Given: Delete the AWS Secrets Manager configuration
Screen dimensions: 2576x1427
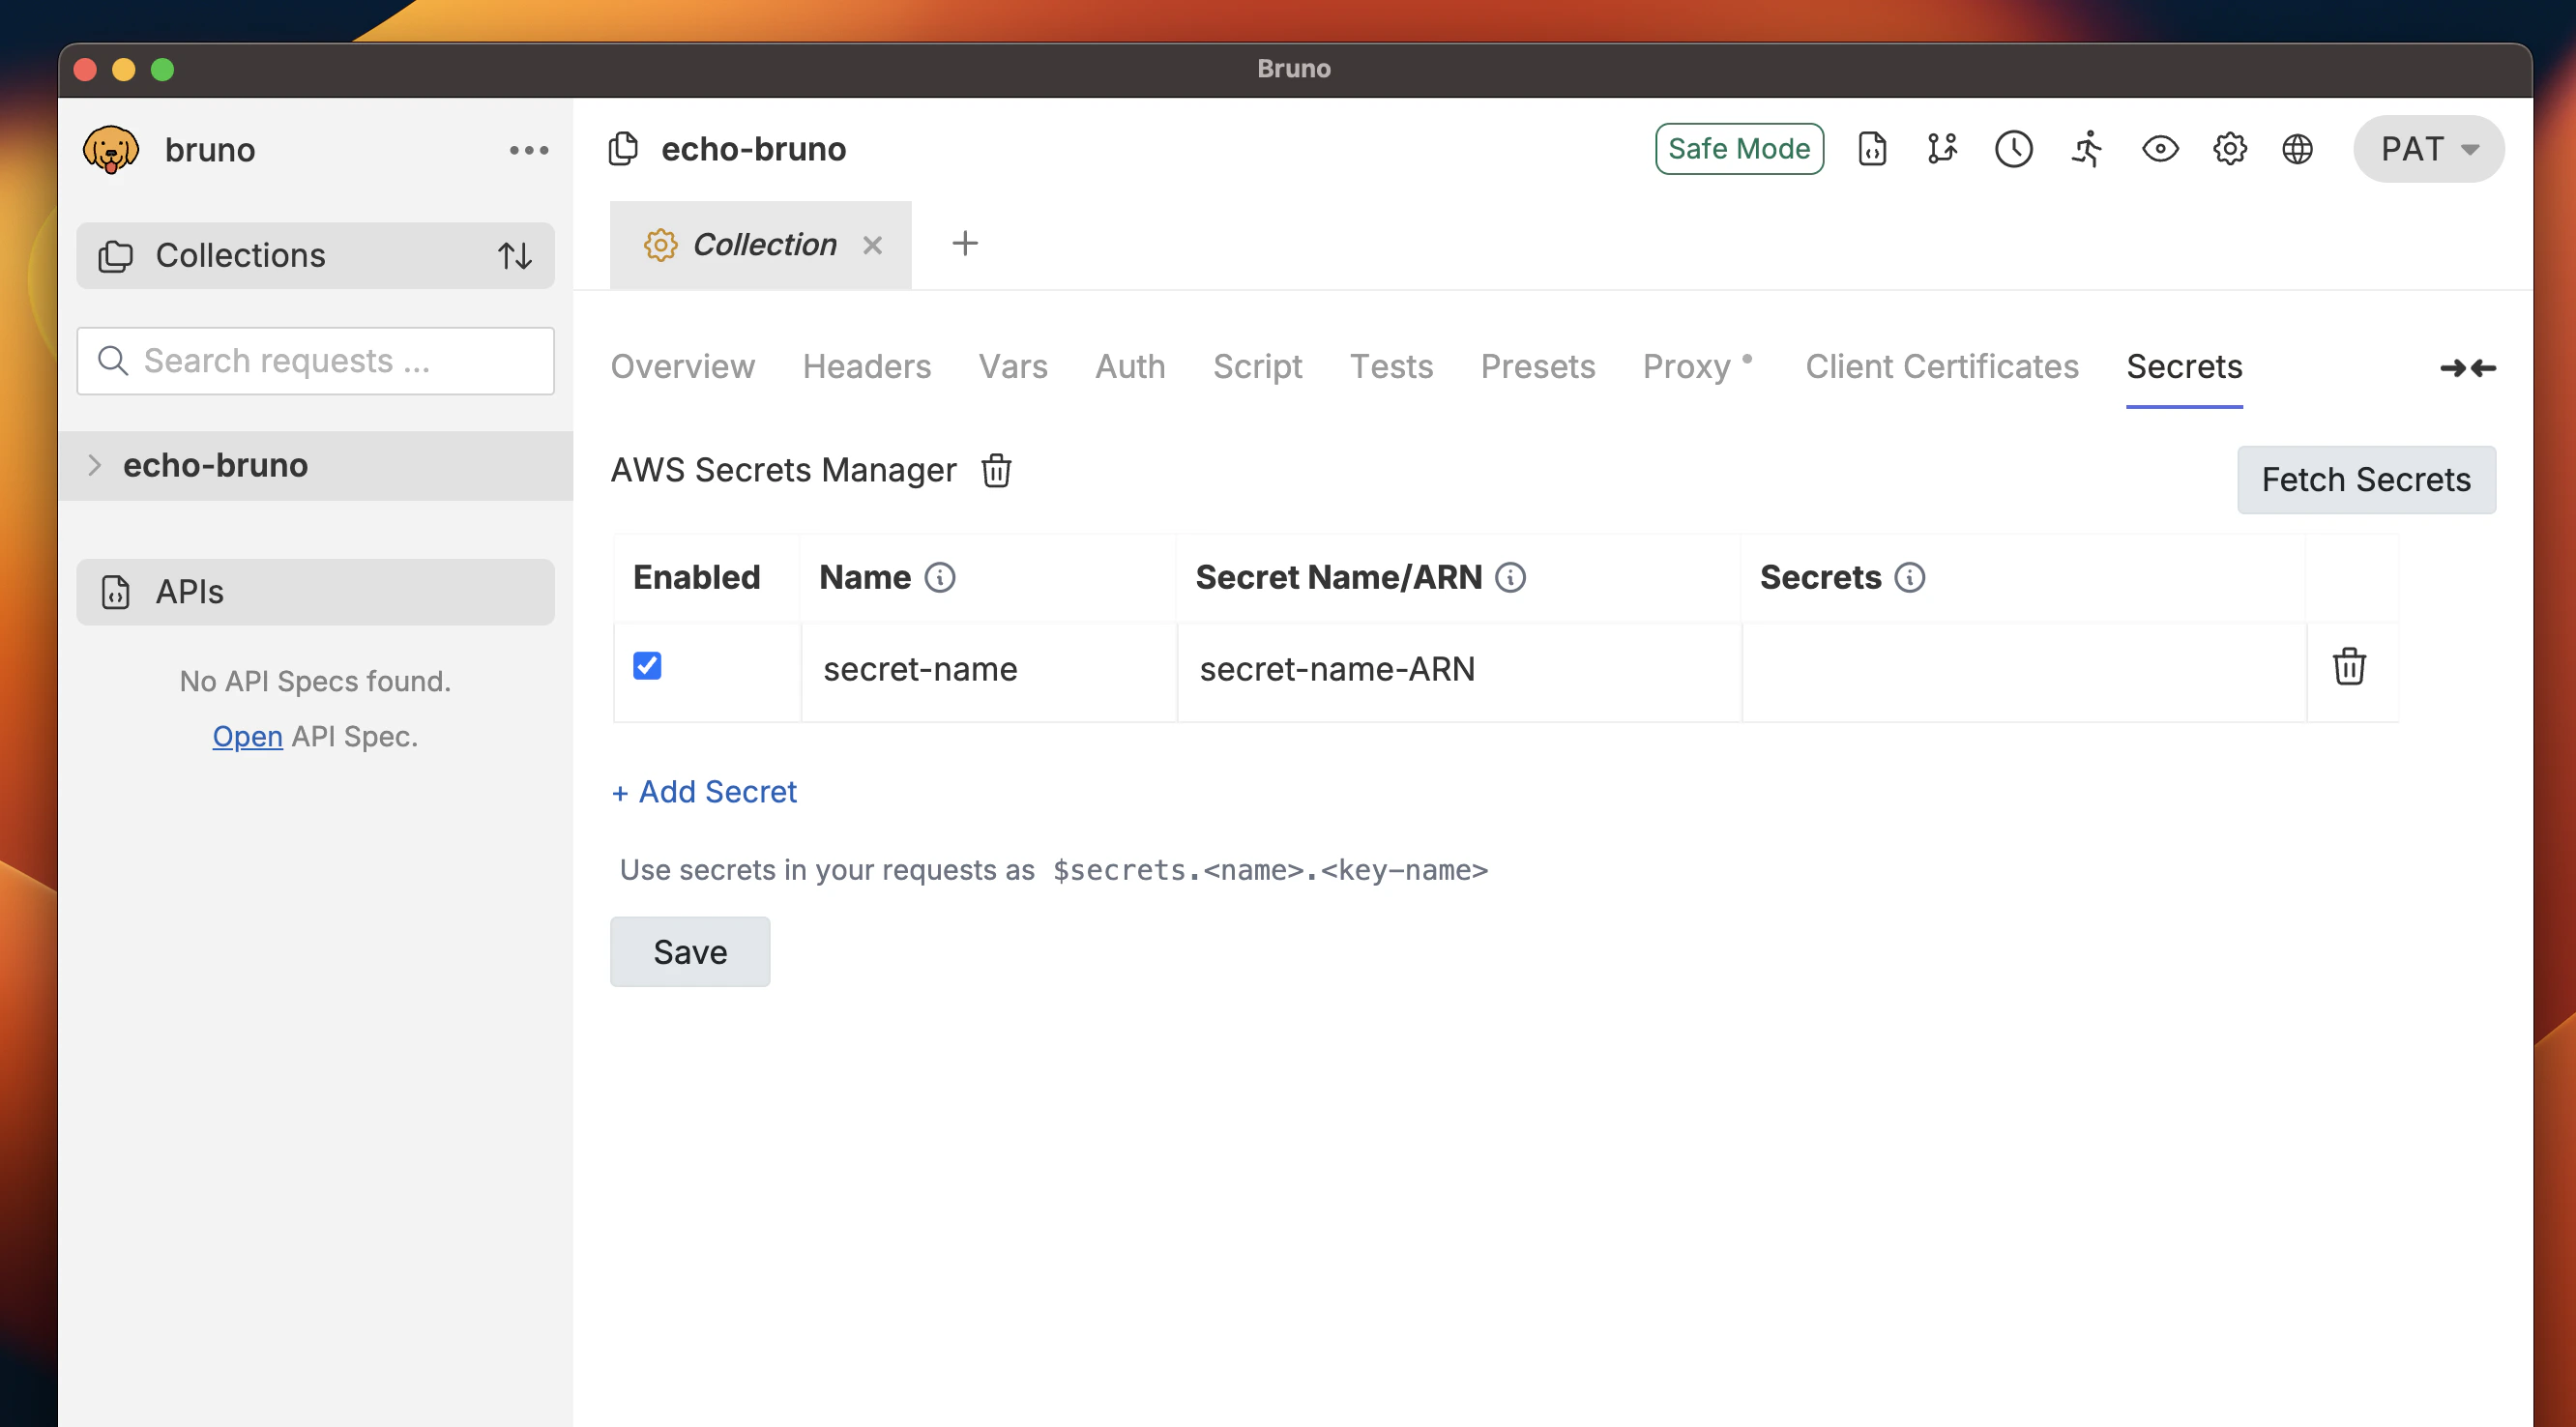Looking at the screenshot, I should tap(995, 470).
